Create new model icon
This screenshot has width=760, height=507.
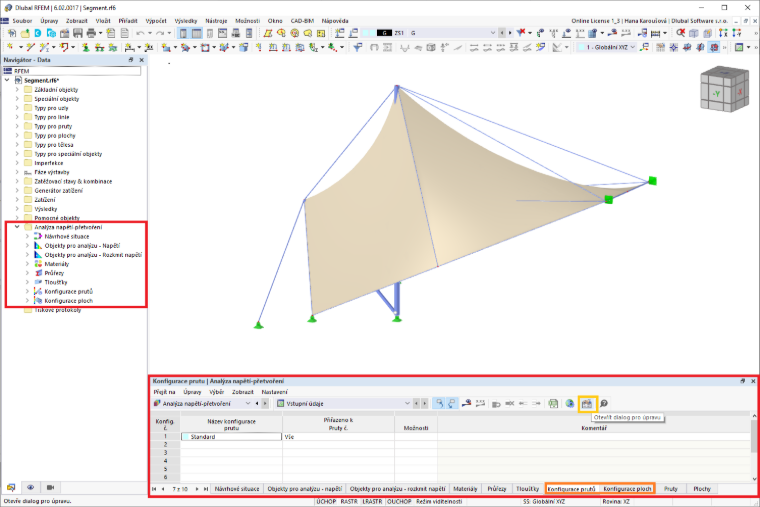[12, 33]
